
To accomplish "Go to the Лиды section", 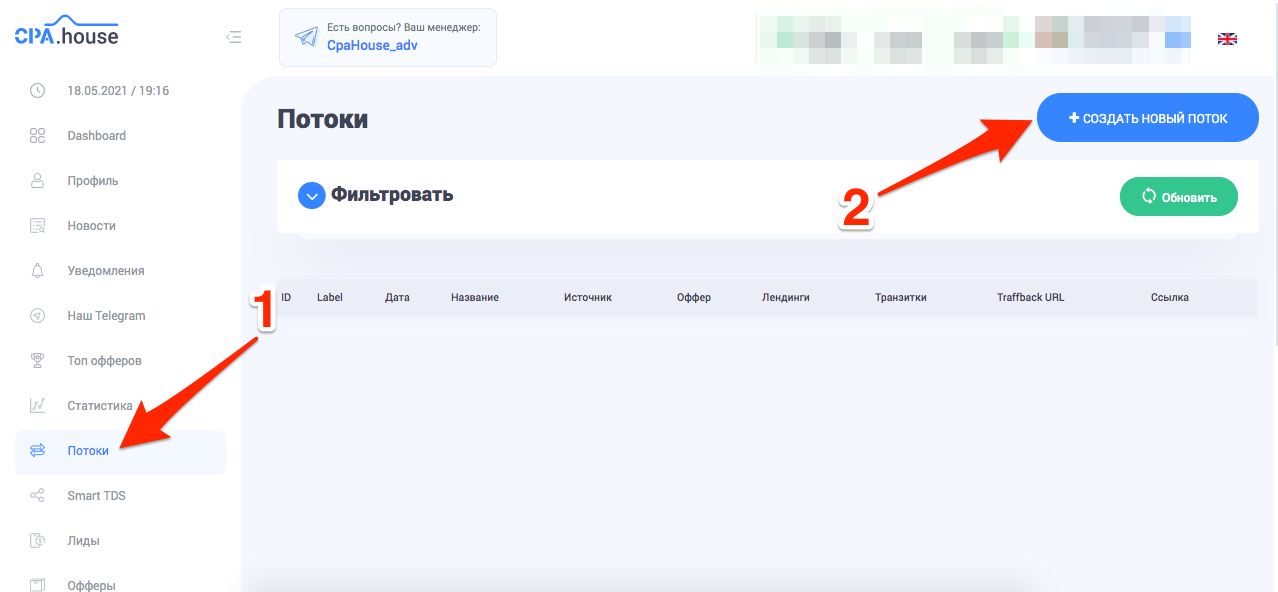I will 83,541.
